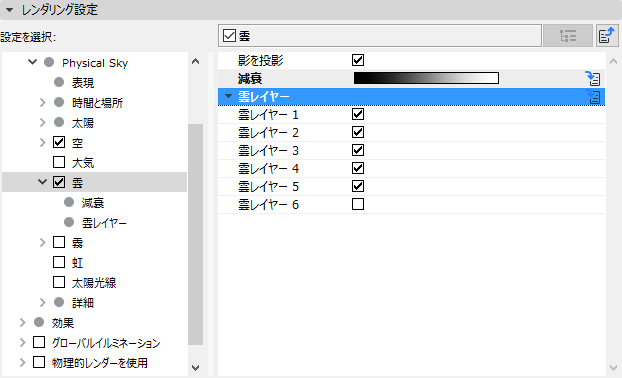
Task: Toggle the 雲 checkbox in the header field
Action: [x=229, y=36]
